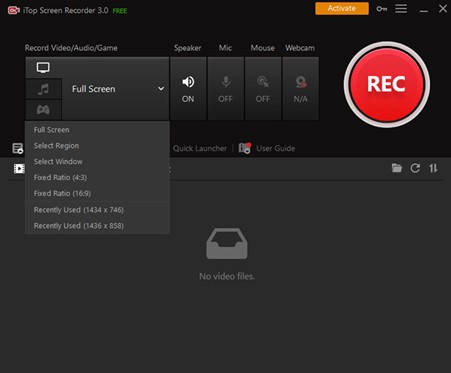This screenshot has width=451, height=373.
Task: Pick Recently Used (1434 x 746)
Action: click(x=97, y=210)
